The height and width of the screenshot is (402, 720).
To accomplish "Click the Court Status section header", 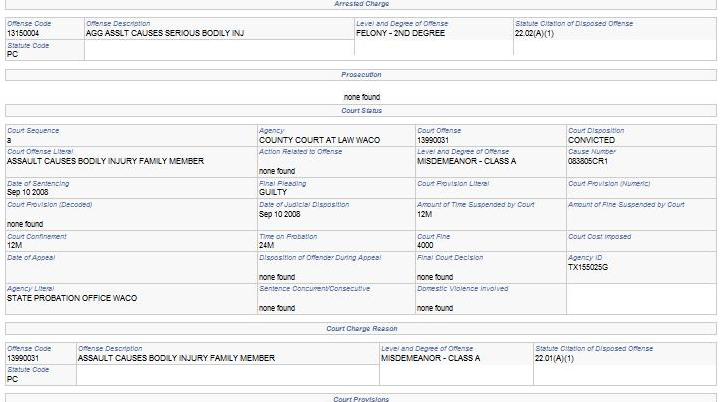I will [361, 111].
